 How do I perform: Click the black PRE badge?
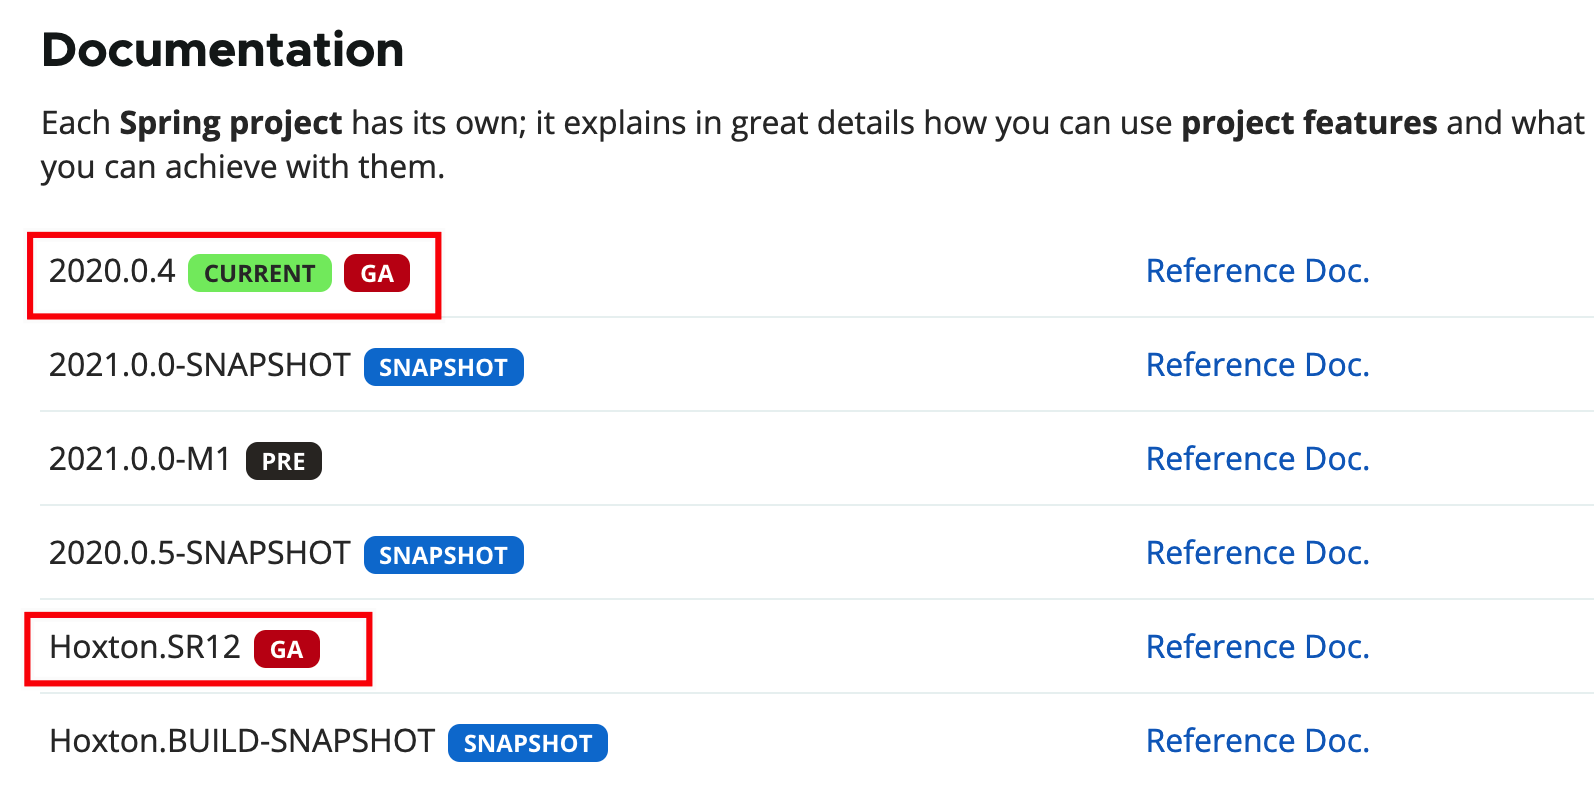pyautogui.click(x=284, y=461)
